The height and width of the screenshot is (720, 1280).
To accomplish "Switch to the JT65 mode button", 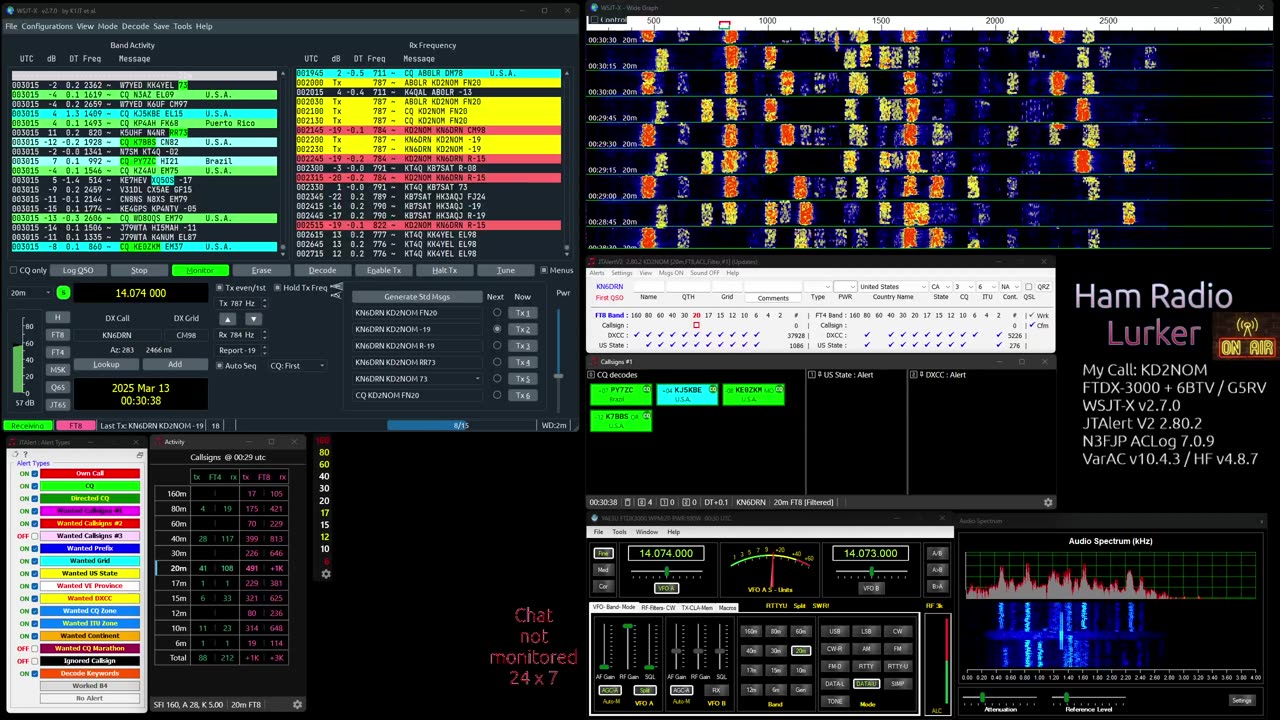I will [x=58, y=404].
